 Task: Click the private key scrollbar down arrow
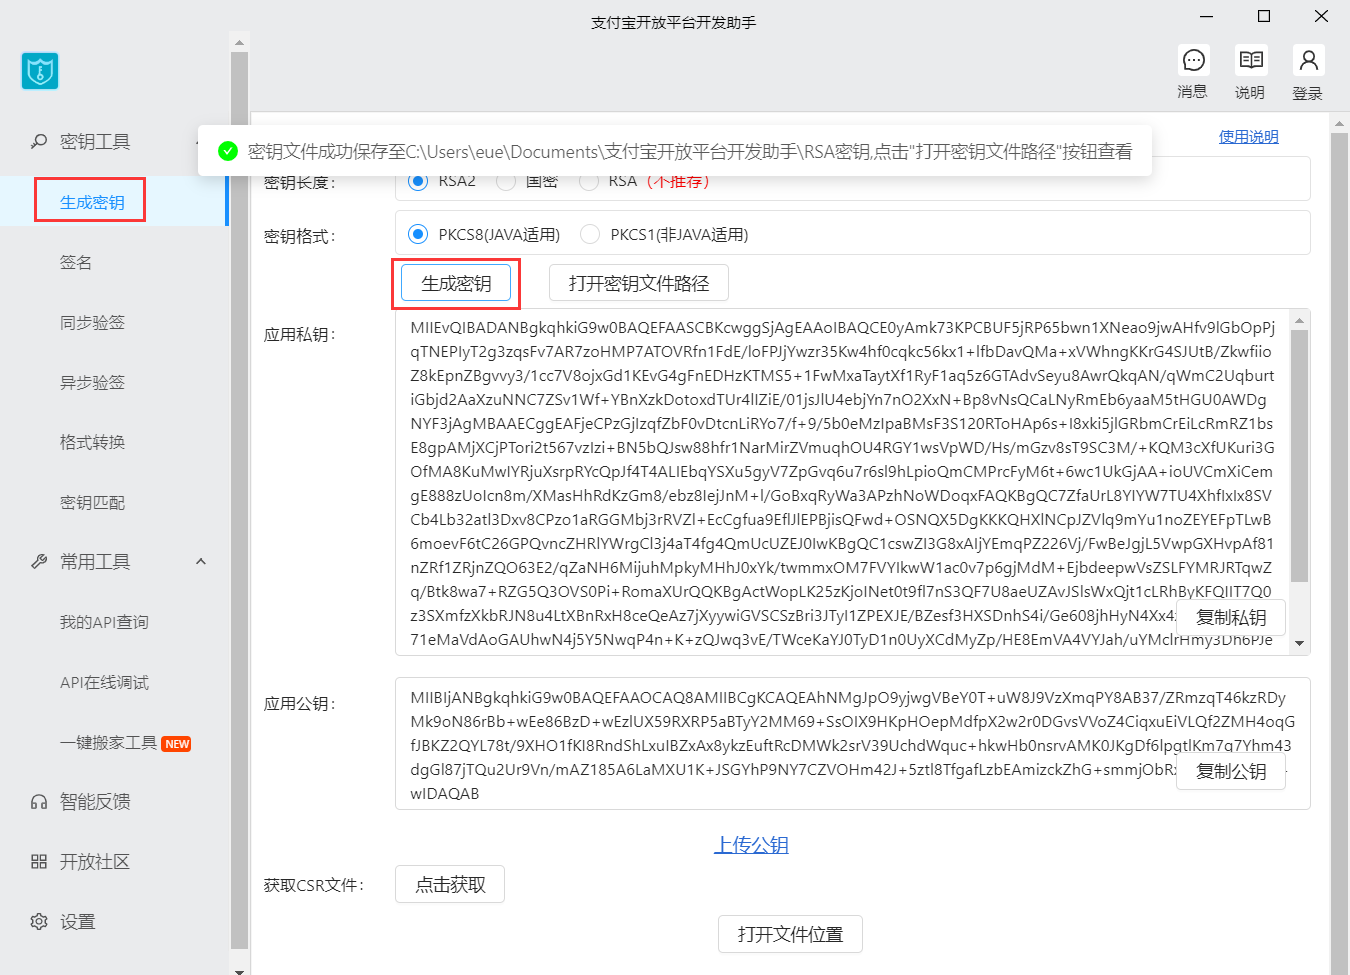[x=1300, y=644]
